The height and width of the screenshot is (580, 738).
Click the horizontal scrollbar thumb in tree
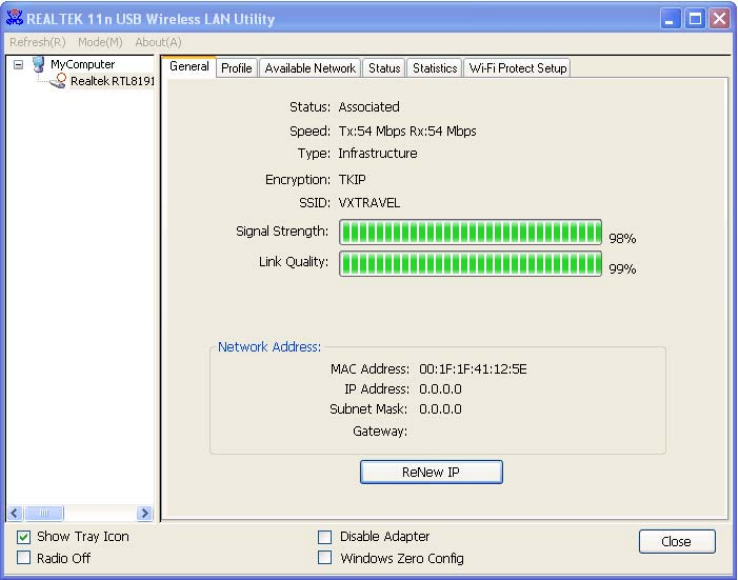(44, 513)
